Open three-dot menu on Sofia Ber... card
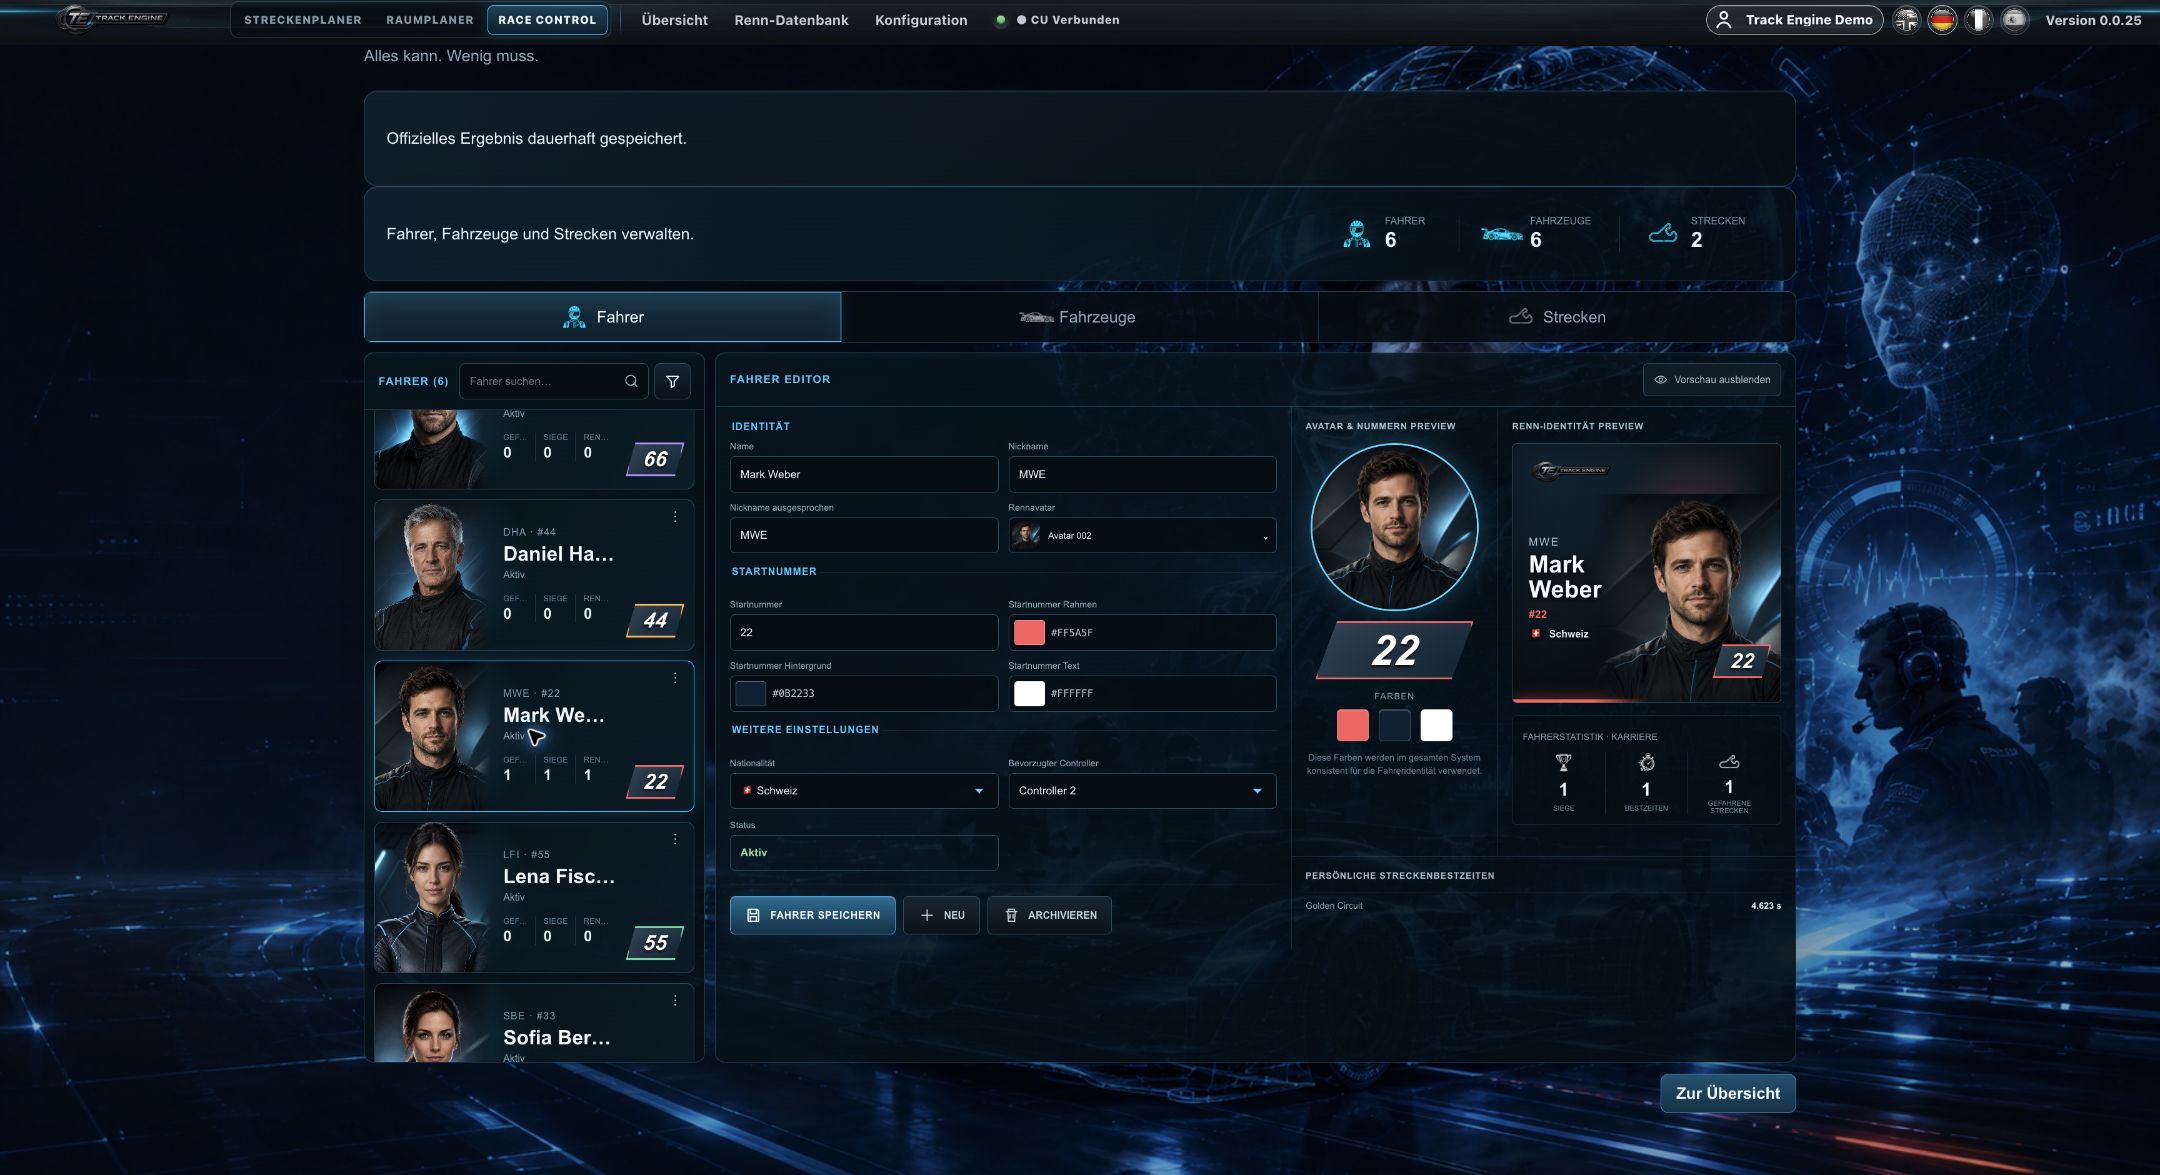Viewport: 2160px width, 1175px height. point(675,1000)
